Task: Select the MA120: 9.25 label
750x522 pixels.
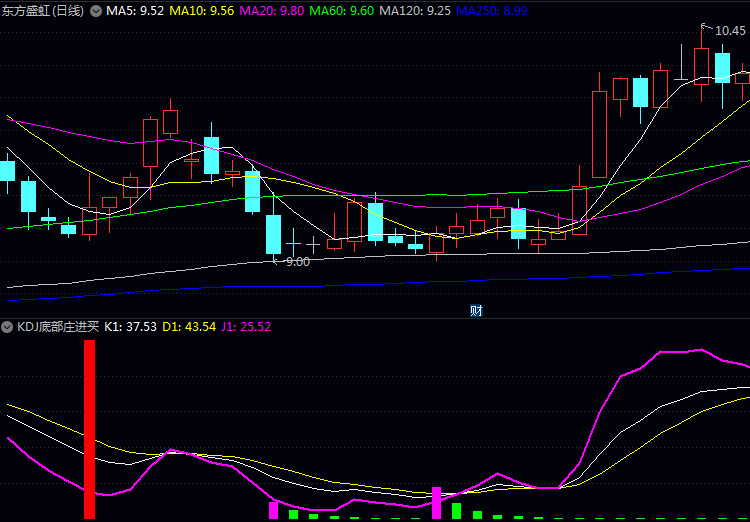Action: [415, 11]
